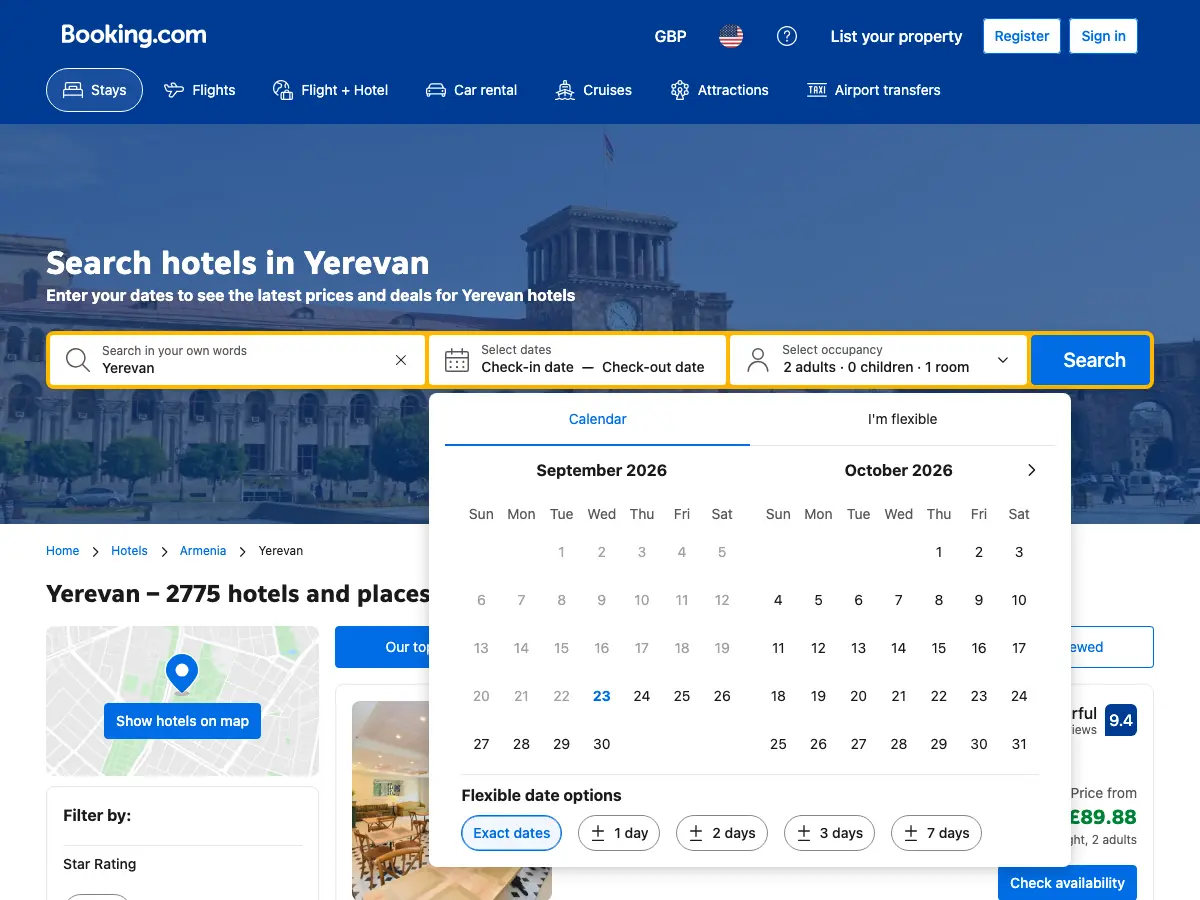Select September 23 in calendar

tap(602, 696)
